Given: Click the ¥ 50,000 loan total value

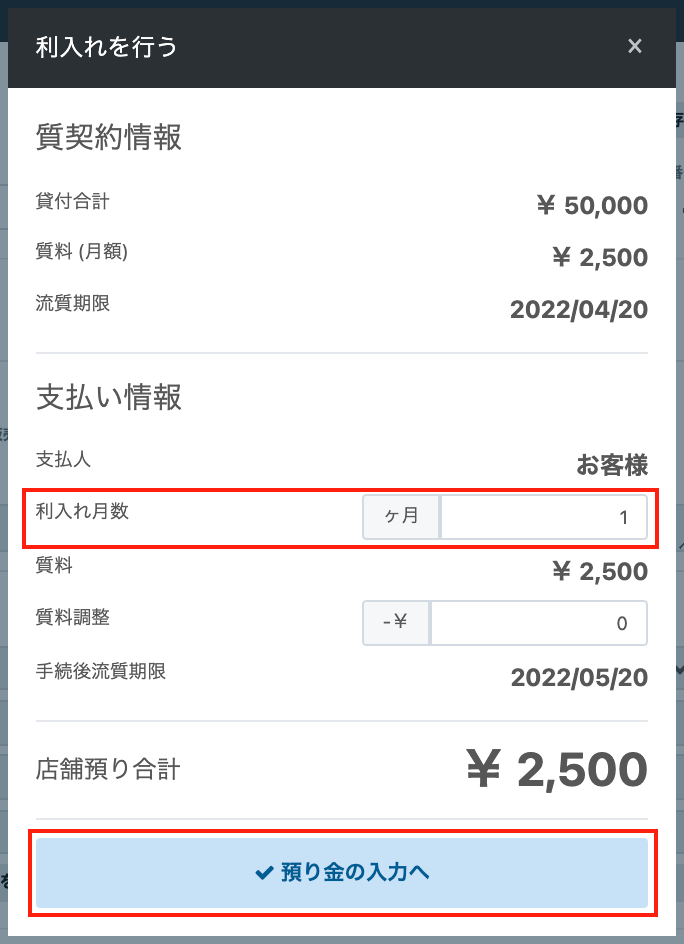Looking at the screenshot, I should point(592,206).
